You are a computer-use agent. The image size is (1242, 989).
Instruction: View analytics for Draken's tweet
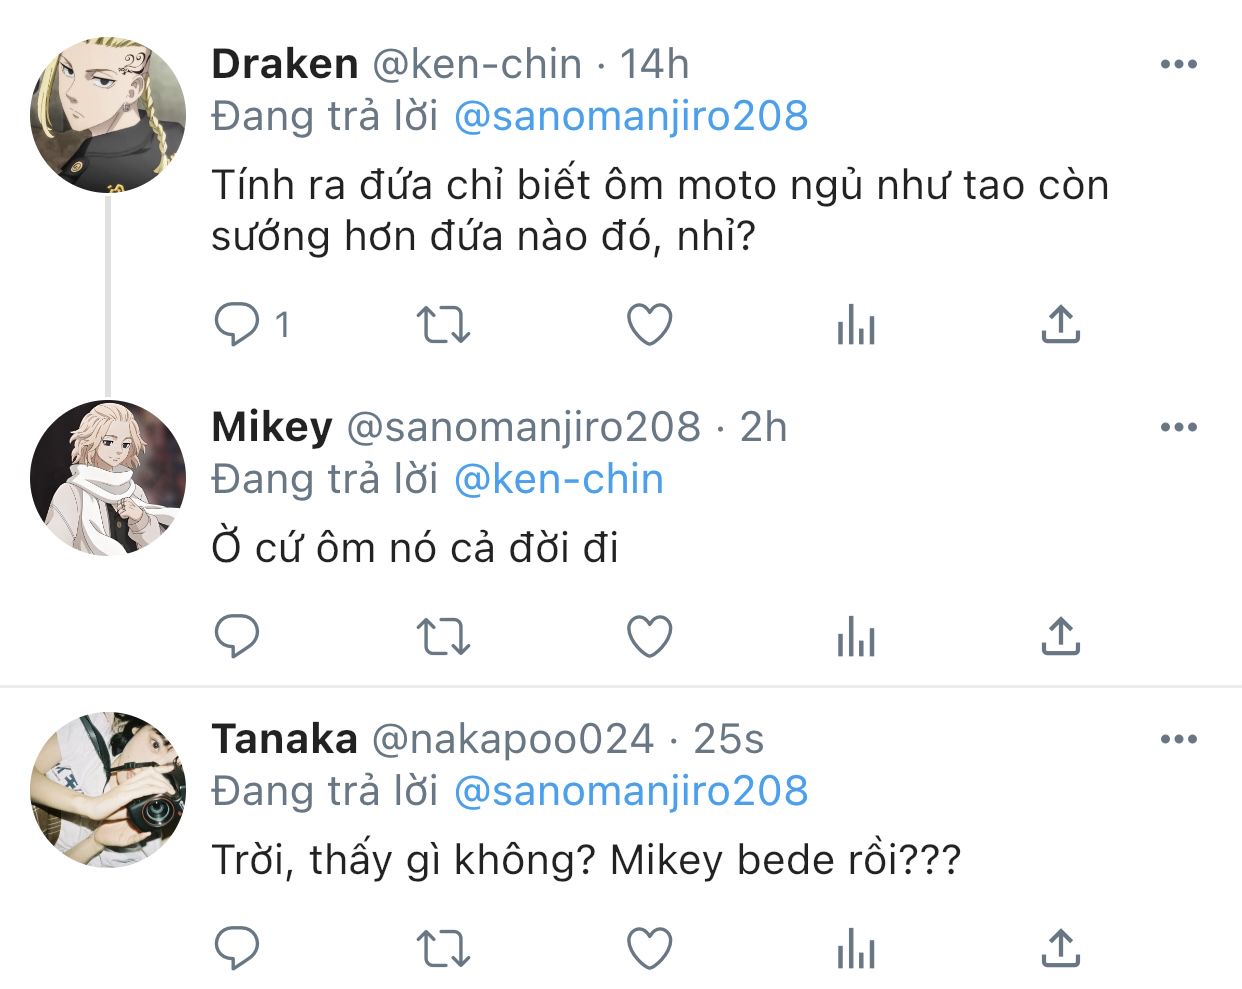coord(856,325)
